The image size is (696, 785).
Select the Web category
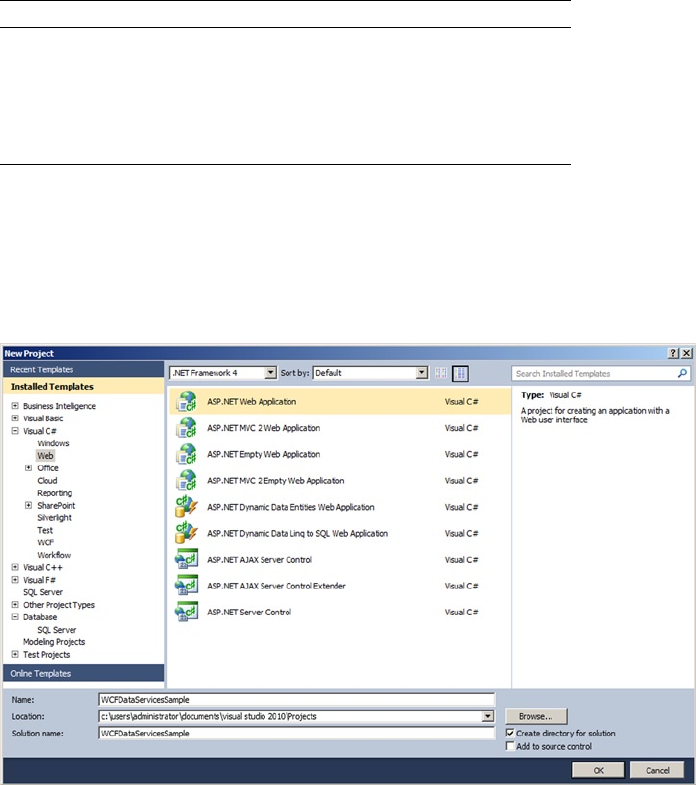(x=45, y=456)
